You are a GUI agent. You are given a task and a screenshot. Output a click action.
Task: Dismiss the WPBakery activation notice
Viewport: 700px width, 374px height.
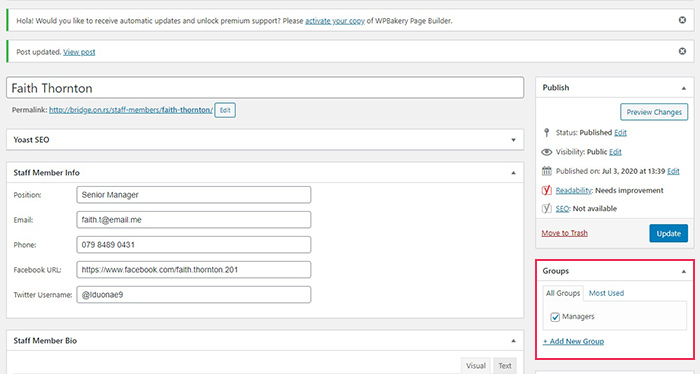click(x=682, y=20)
